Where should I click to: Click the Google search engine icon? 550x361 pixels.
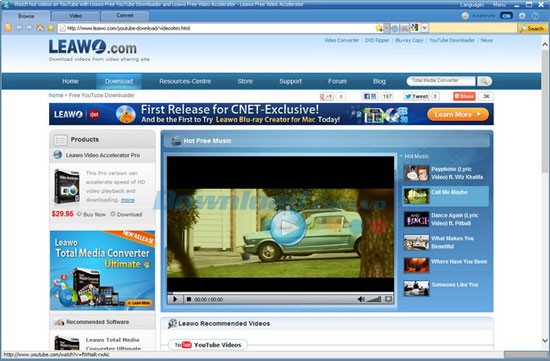click(415, 28)
